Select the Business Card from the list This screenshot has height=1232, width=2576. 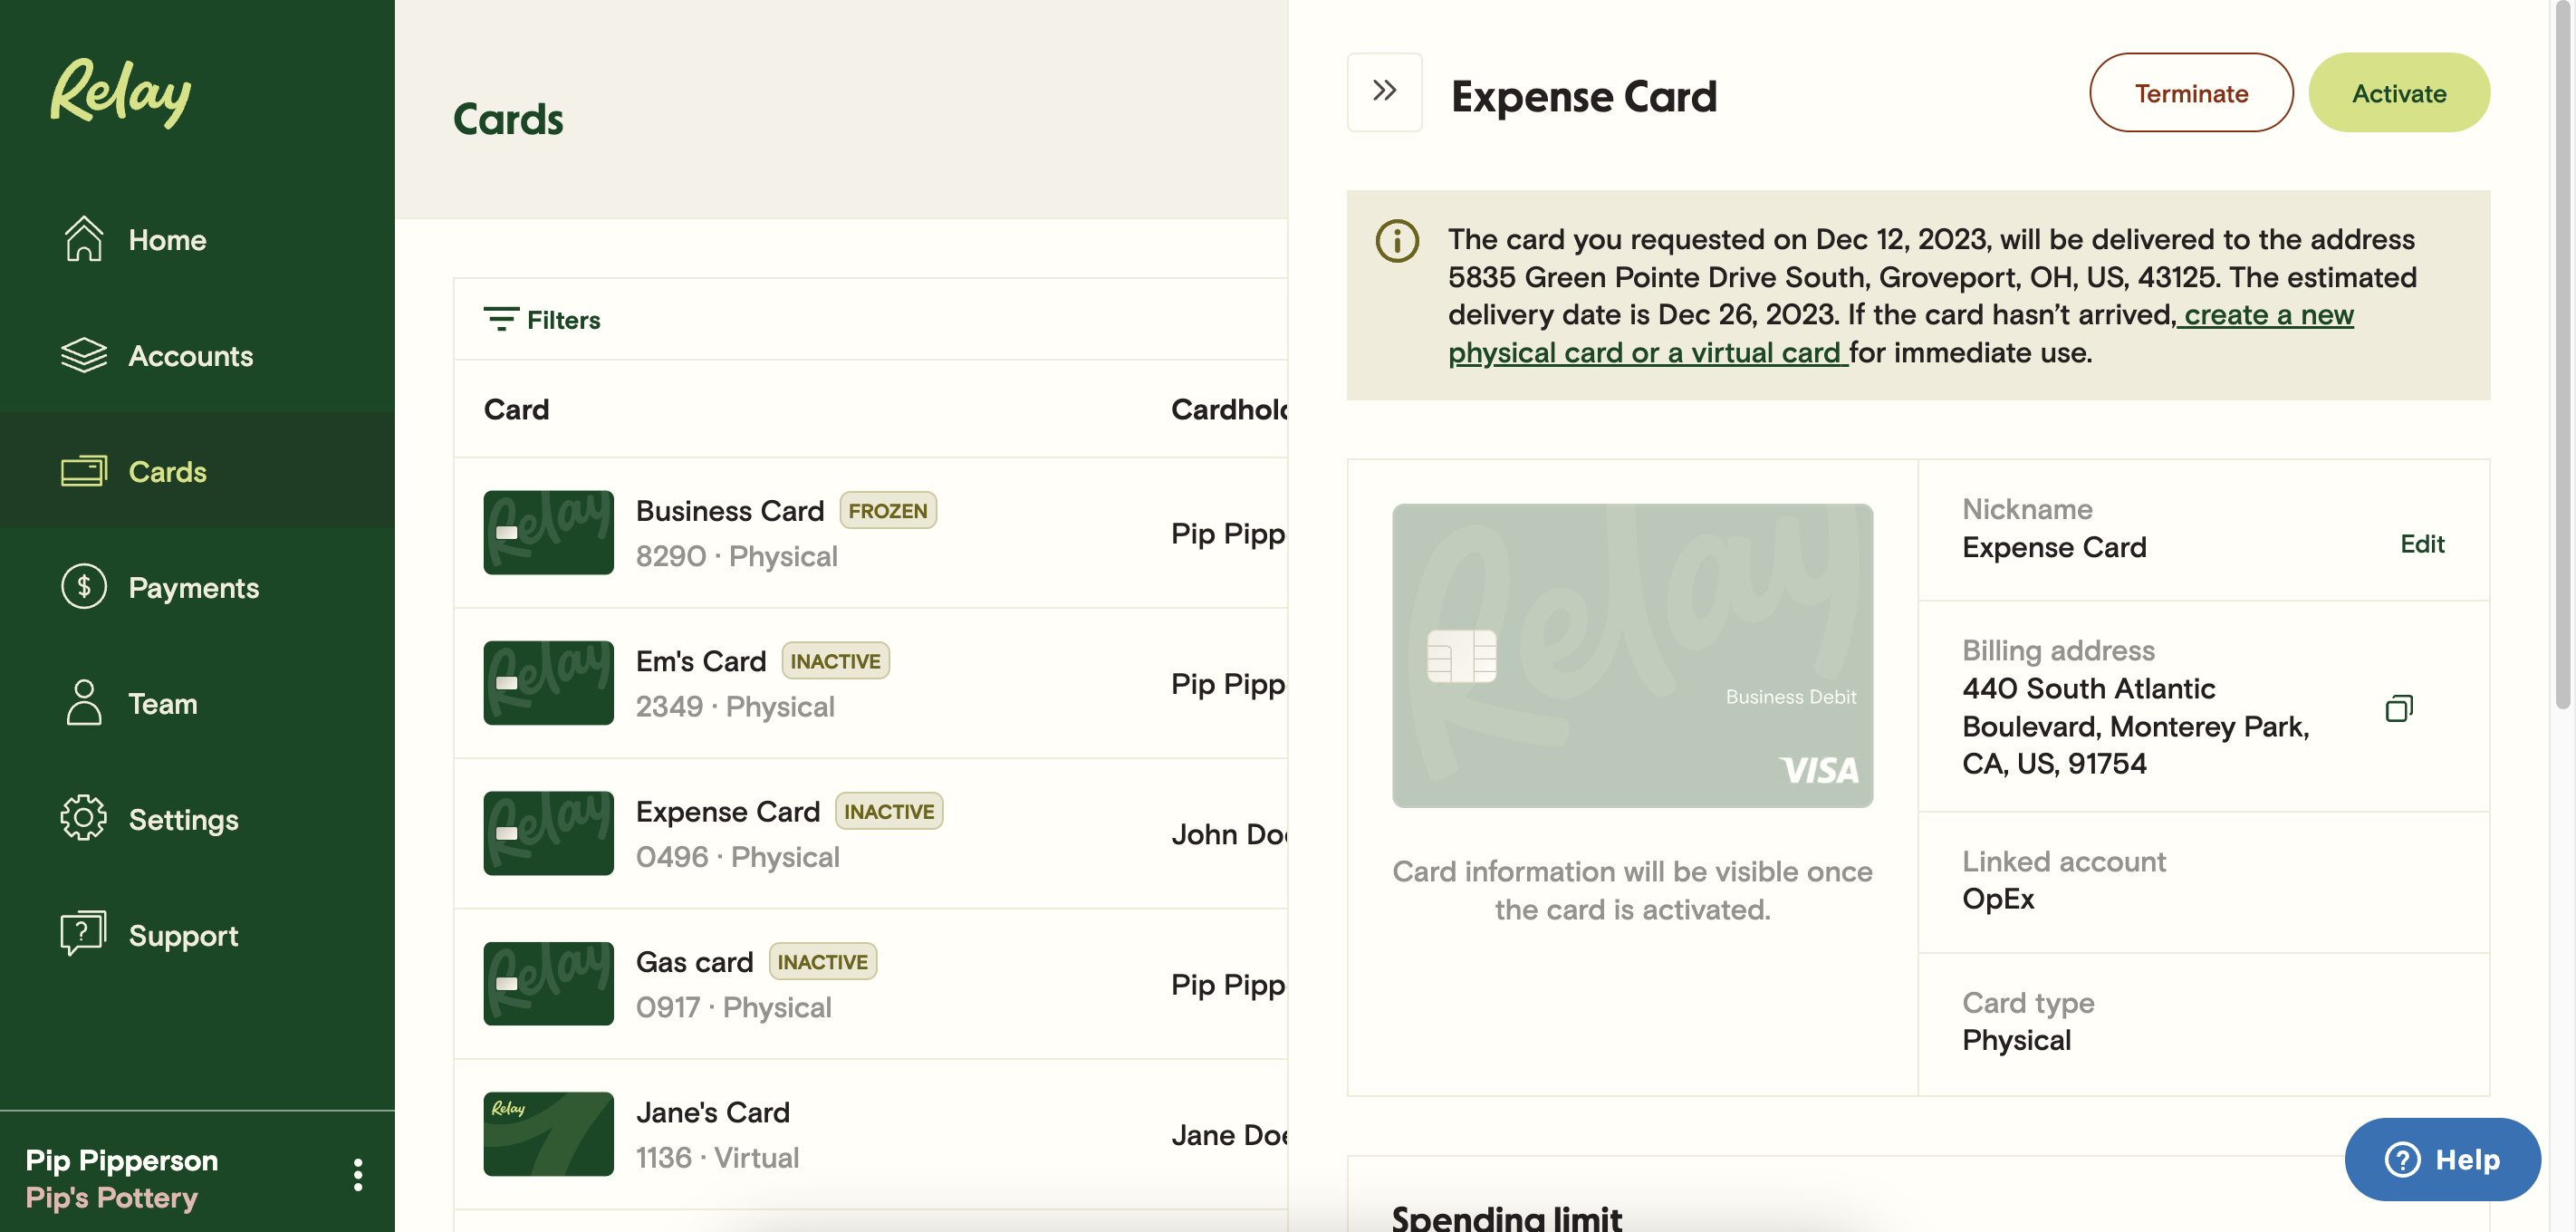point(731,533)
